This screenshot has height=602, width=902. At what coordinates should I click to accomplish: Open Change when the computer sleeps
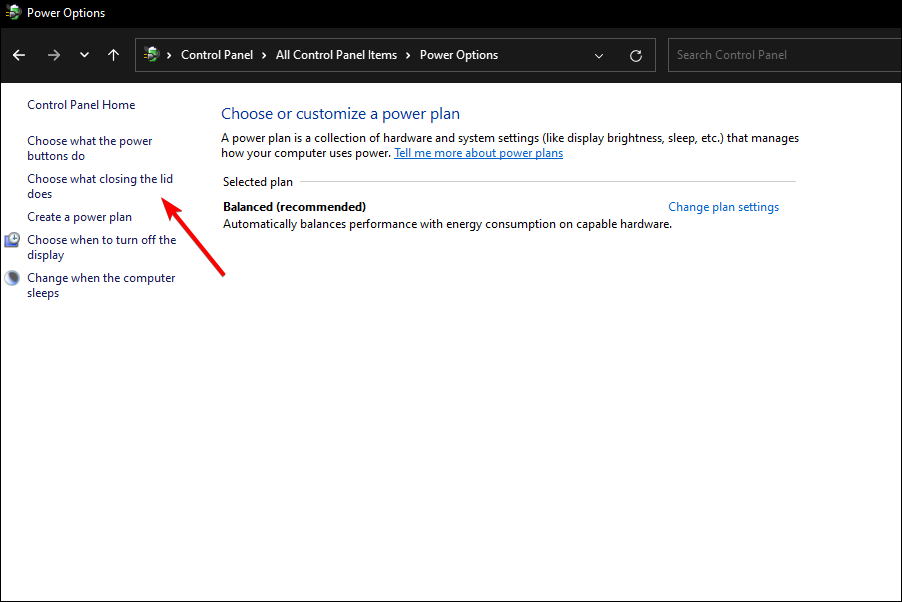click(x=101, y=285)
